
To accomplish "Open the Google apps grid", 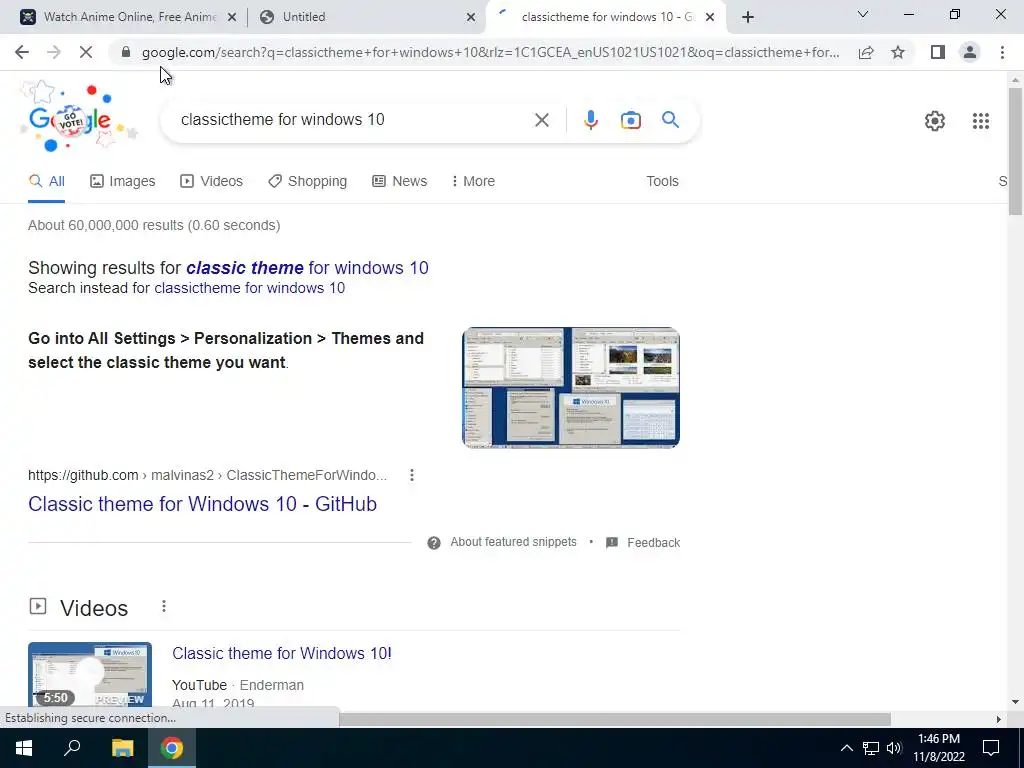I will coord(980,121).
